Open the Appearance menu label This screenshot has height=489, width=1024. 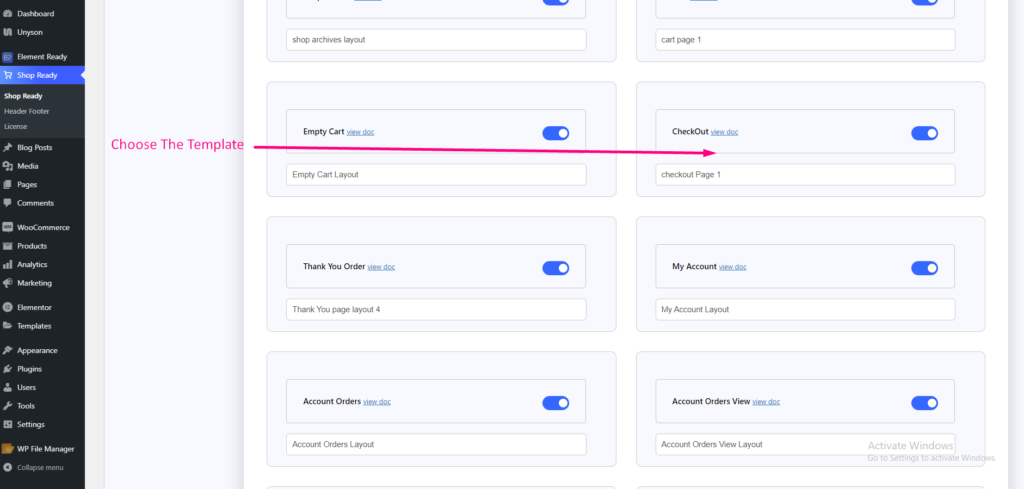pyautogui.click(x=37, y=351)
